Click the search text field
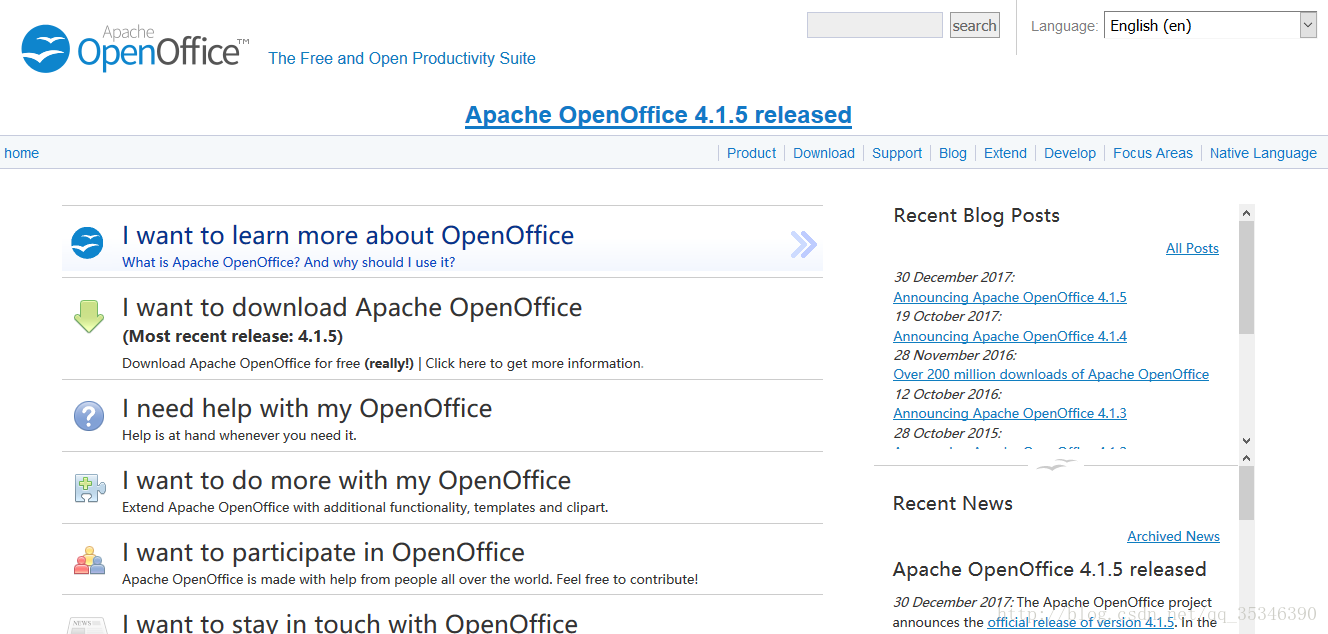Image resolution: width=1328 pixels, height=634 pixels. tap(875, 25)
